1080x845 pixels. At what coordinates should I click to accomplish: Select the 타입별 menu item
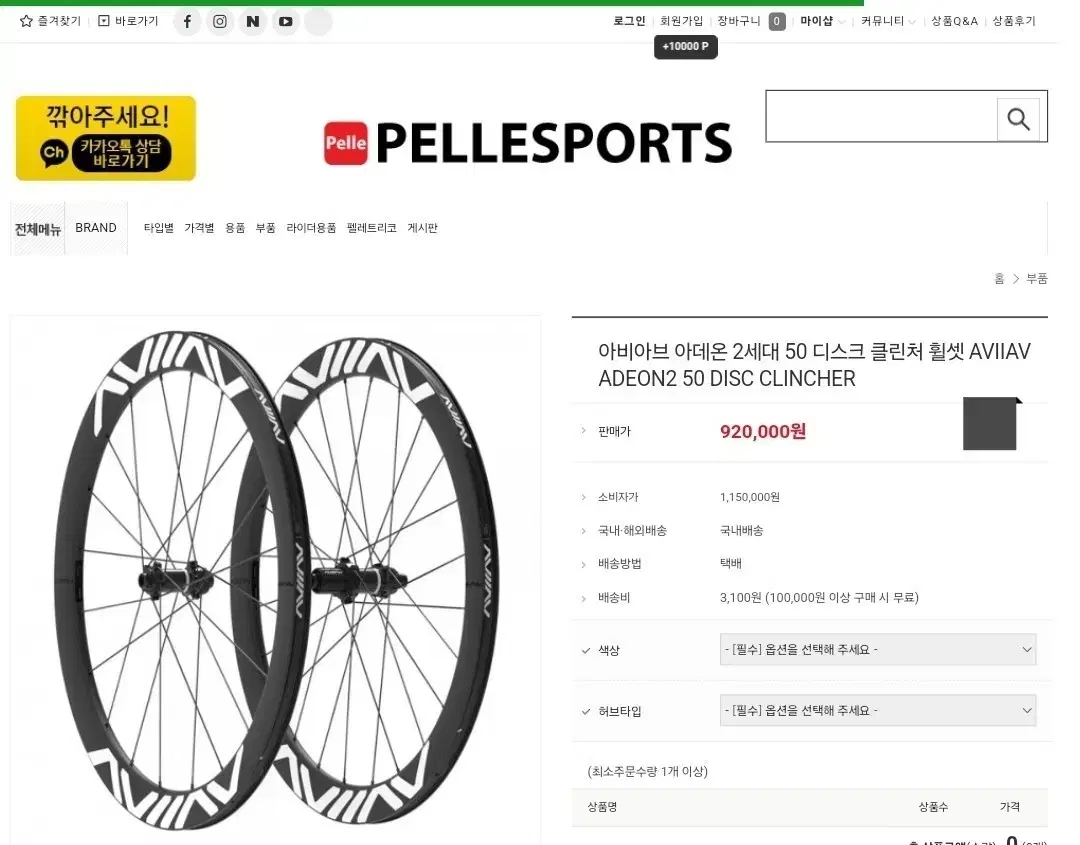coord(157,228)
